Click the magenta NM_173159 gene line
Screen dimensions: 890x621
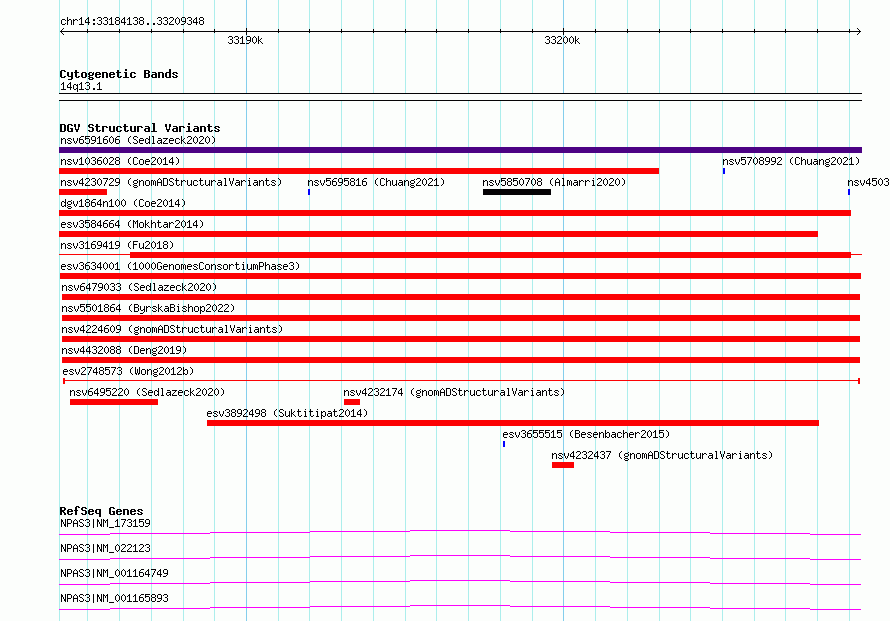(x=460, y=532)
